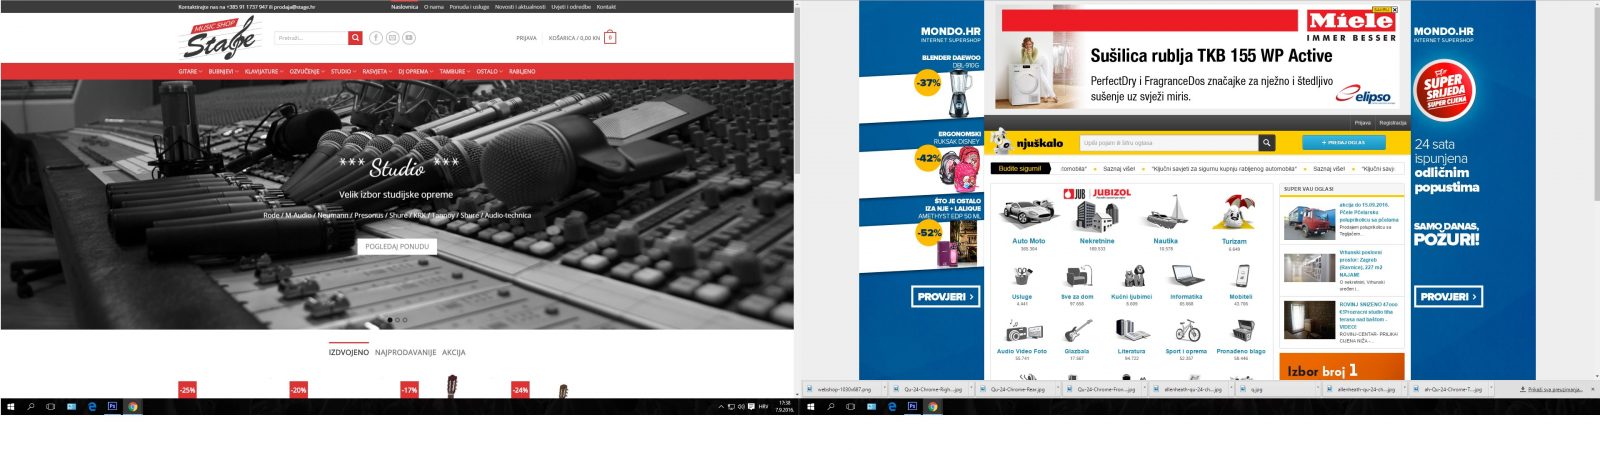The image size is (1600, 450).
Task: Switch to IZDVOJENO tab
Action: tap(349, 352)
